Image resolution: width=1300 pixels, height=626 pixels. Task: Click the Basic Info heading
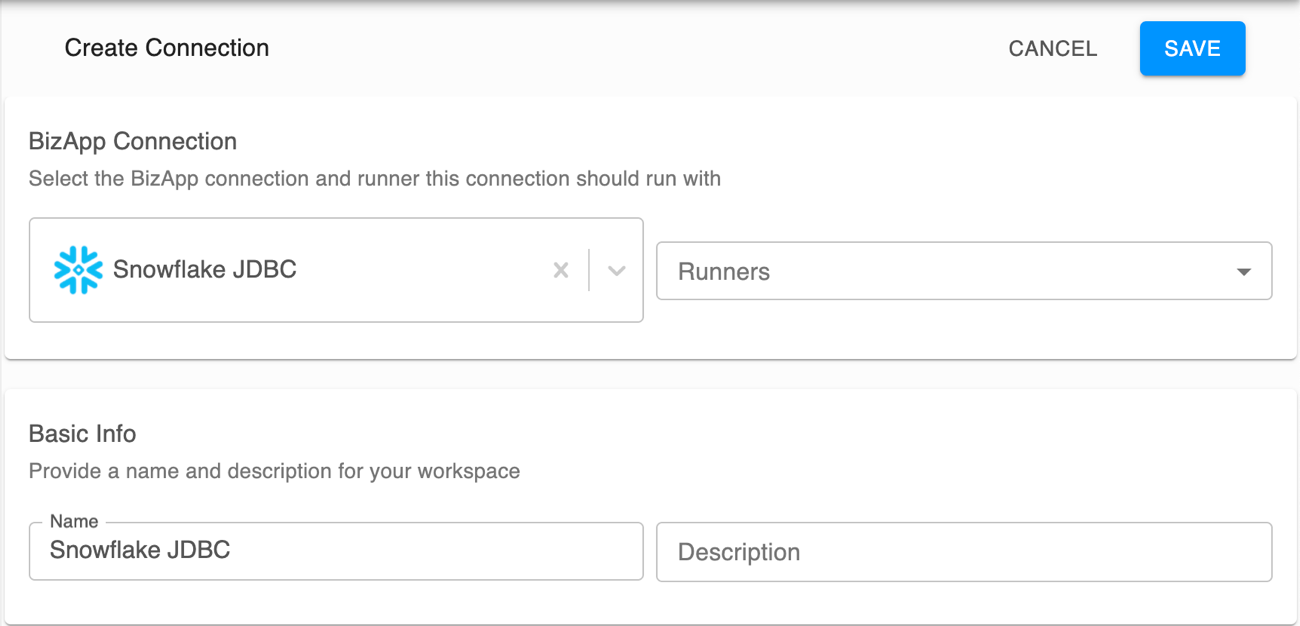82,434
